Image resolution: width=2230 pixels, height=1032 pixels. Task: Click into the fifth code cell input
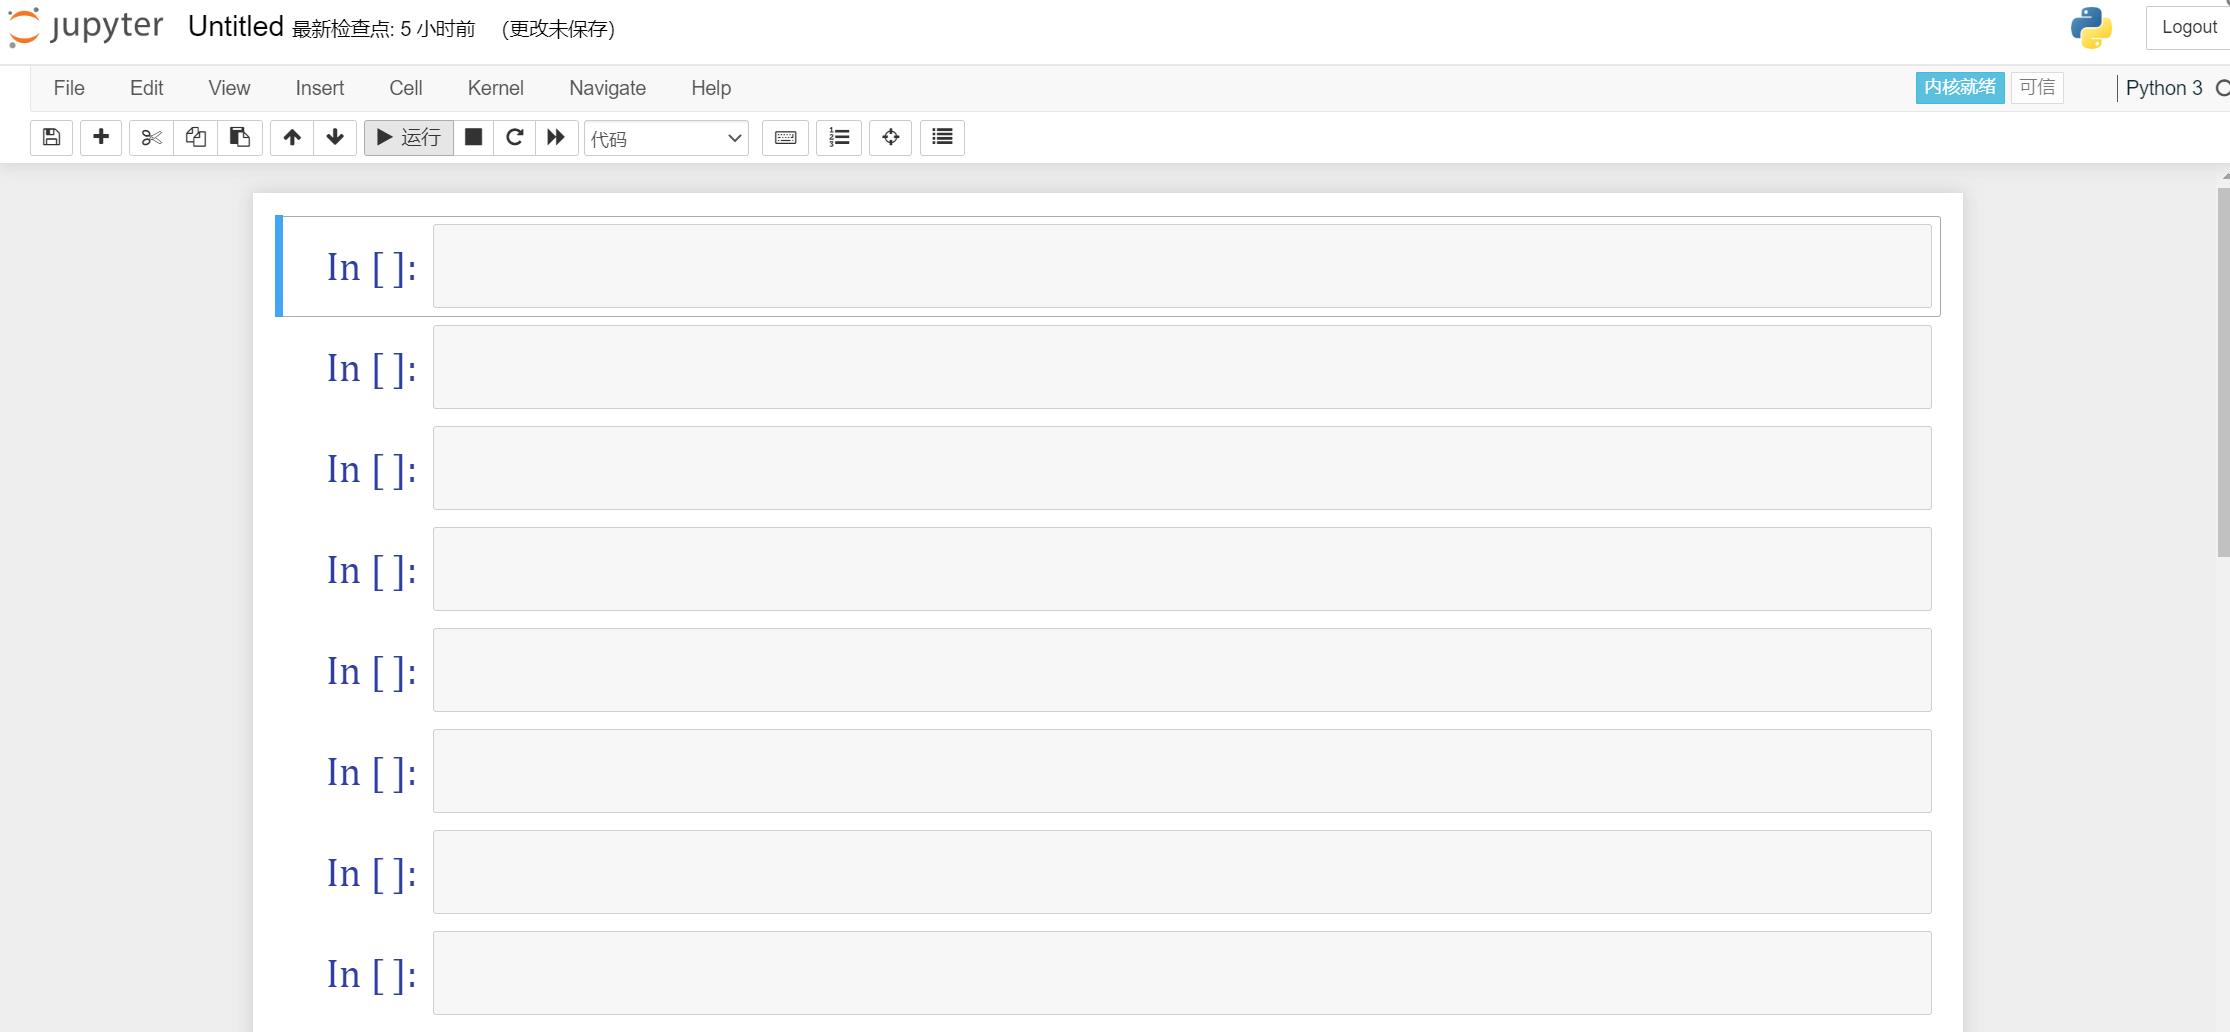[x=1182, y=670]
